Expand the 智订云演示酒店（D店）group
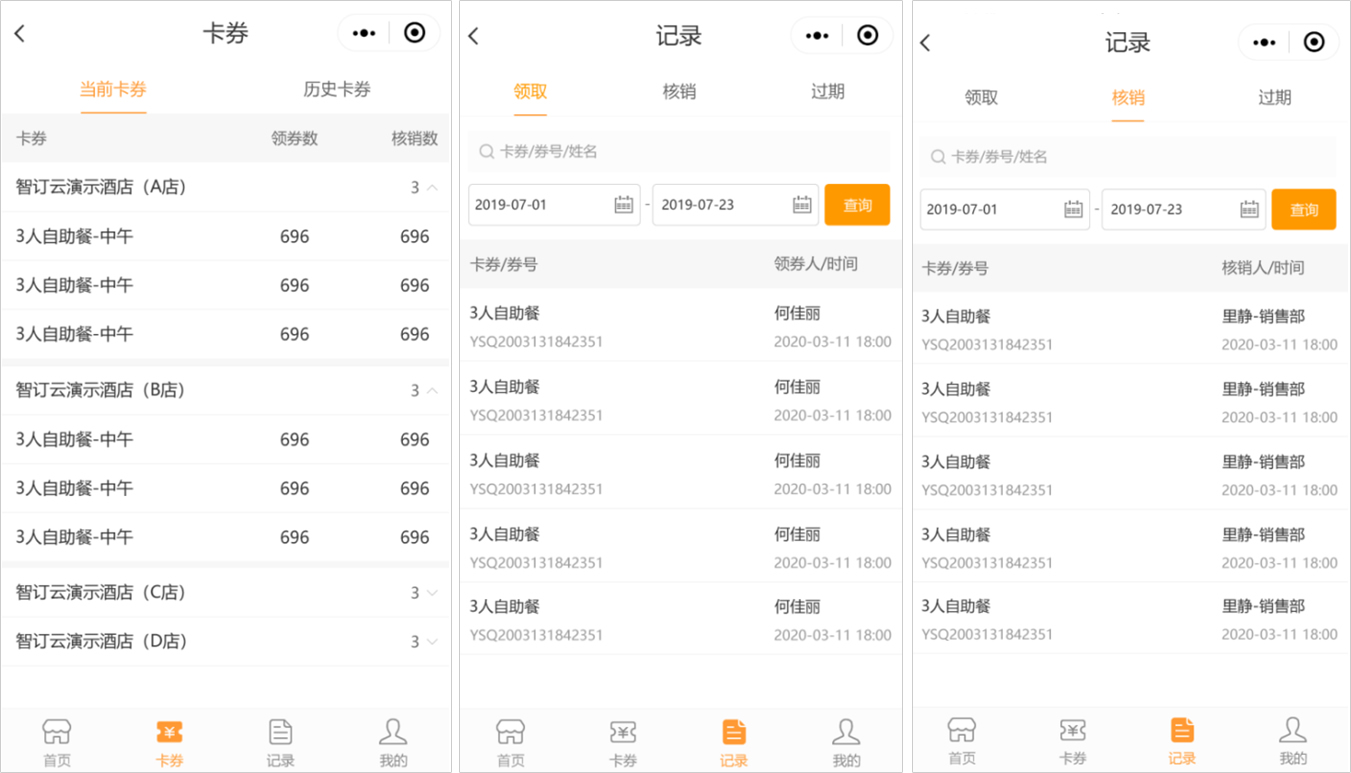Screen dimensions: 1351x773 click(x=432, y=642)
